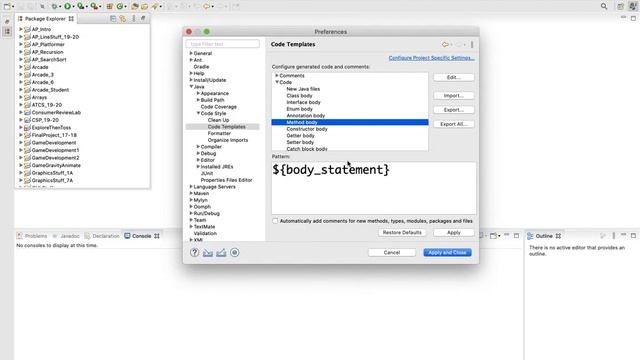Minimize the Package Explorer view
Viewport: 640px width, 360px height.
tap(143, 18)
